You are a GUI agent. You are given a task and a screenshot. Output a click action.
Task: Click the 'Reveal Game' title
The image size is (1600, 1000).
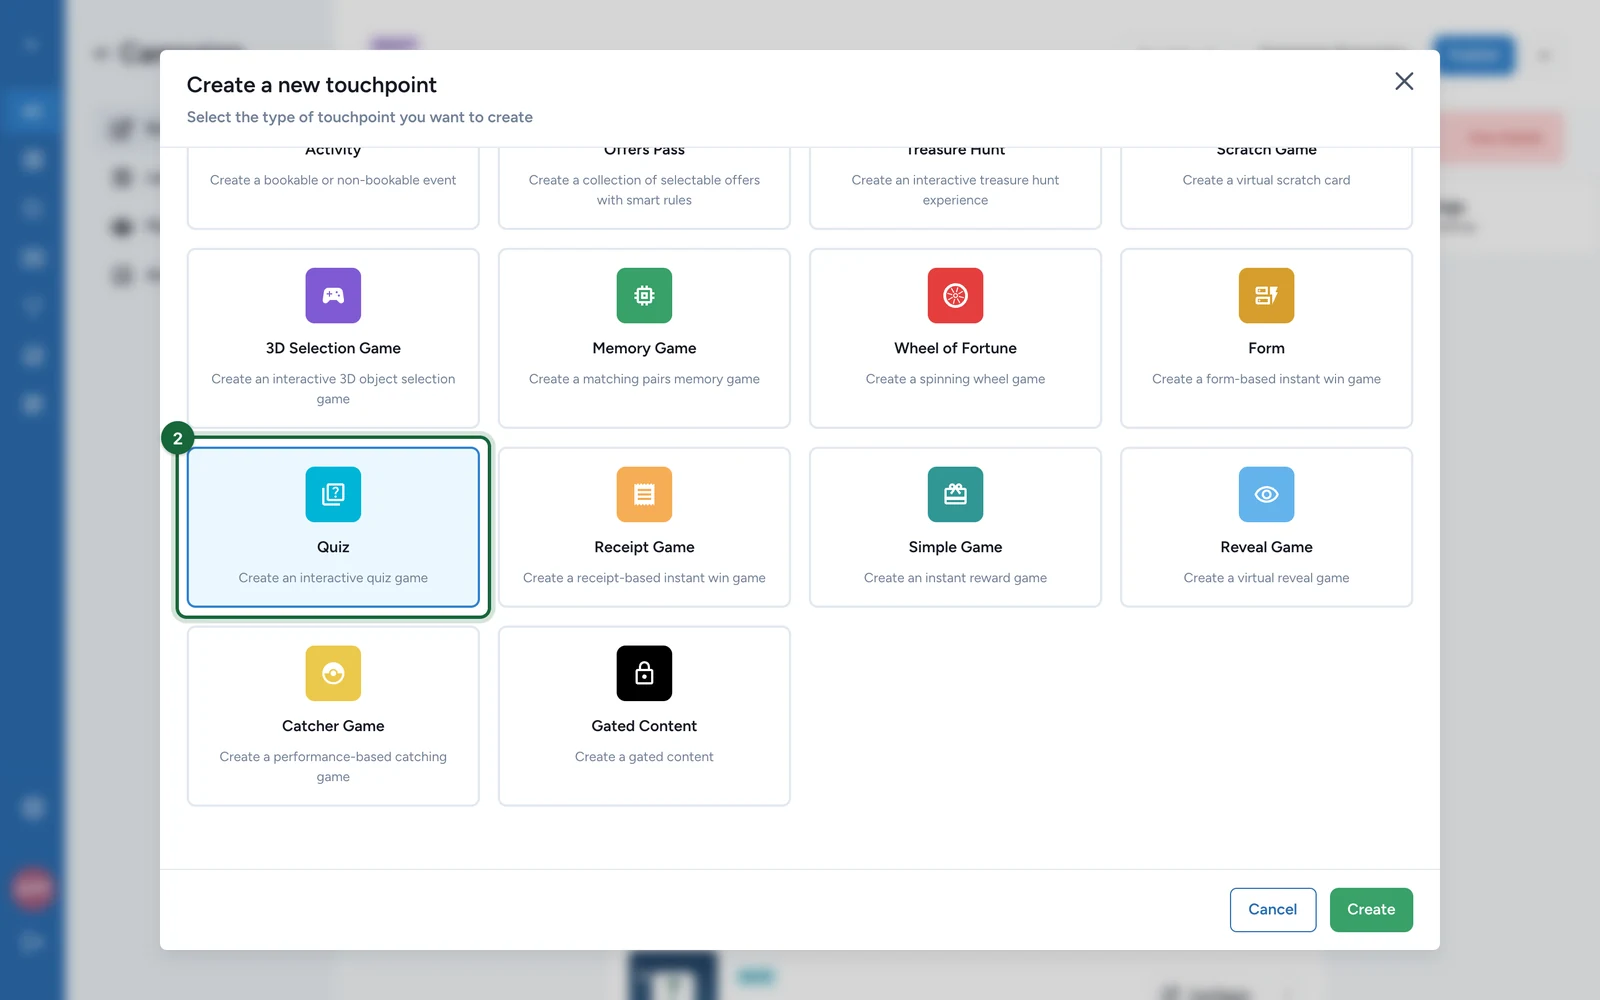coord(1266,547)
